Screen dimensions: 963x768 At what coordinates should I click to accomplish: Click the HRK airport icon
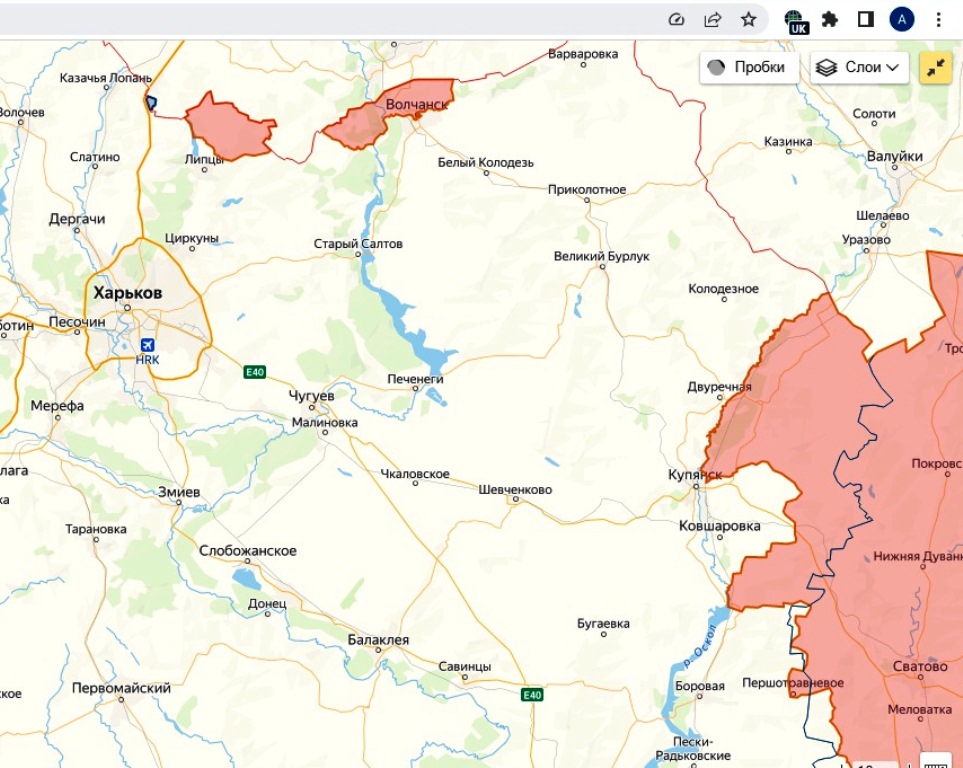(x=147, y=345)
